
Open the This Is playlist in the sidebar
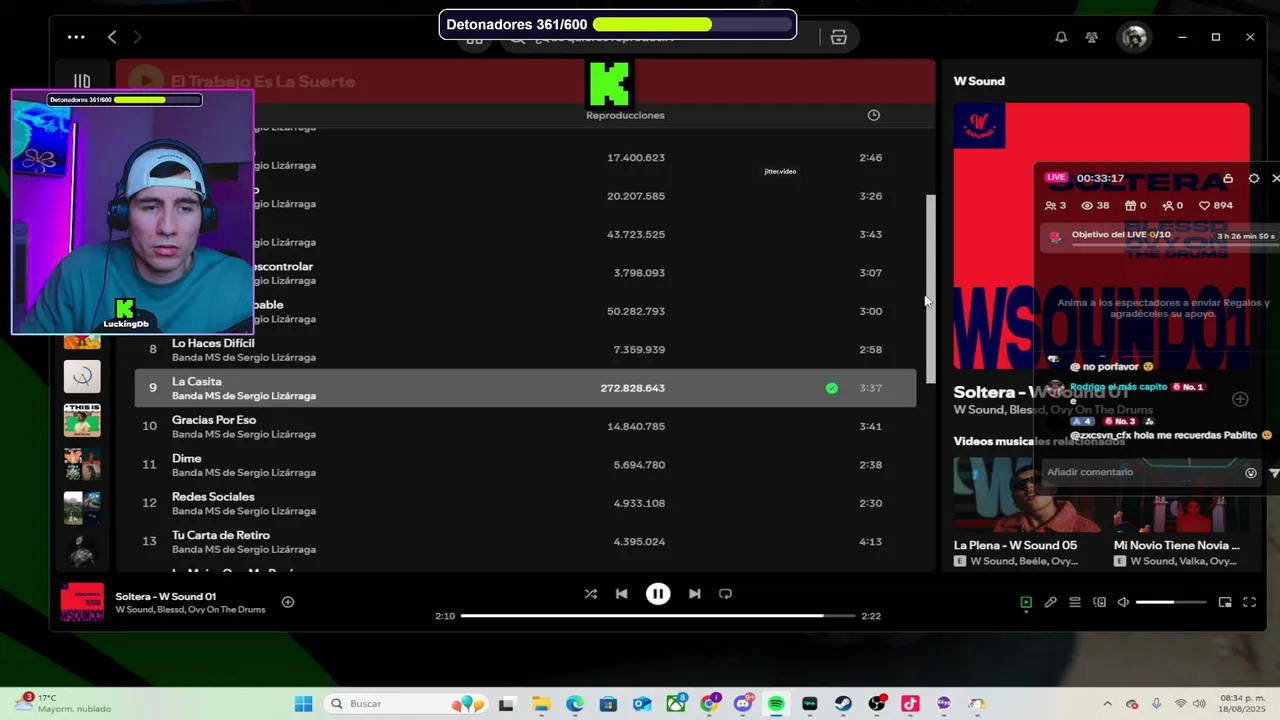[82, 420]
